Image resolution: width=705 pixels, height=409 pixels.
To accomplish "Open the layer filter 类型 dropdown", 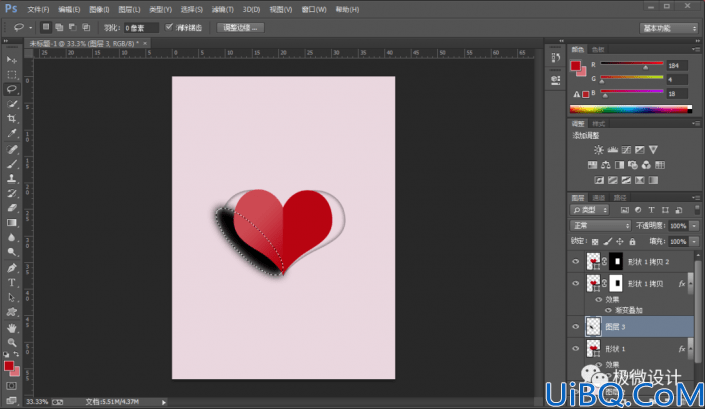I will click(x=590, y=210).
